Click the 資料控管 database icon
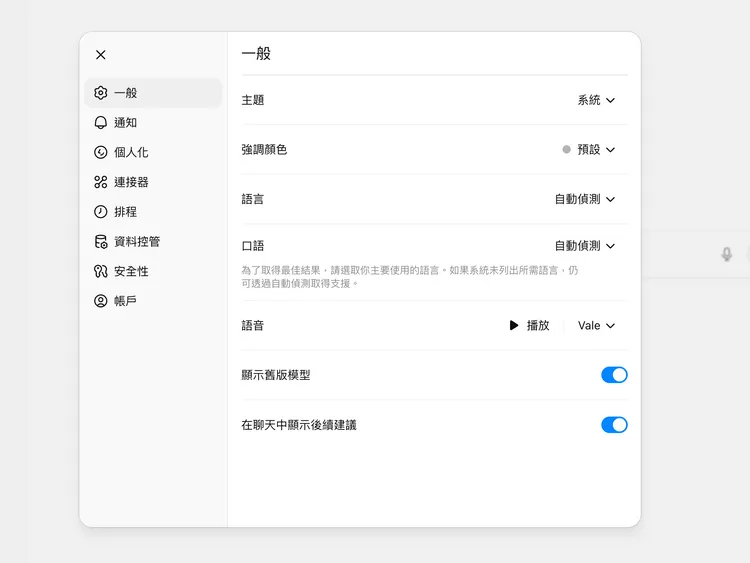Image resolution: width=750 pixels, height=563 pixels. click(x=100, y=242)
